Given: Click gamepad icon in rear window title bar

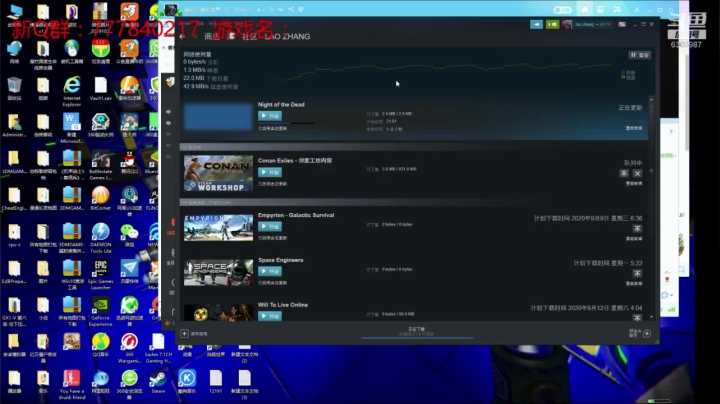Looking at the screenshot, I should click(617, 10).
